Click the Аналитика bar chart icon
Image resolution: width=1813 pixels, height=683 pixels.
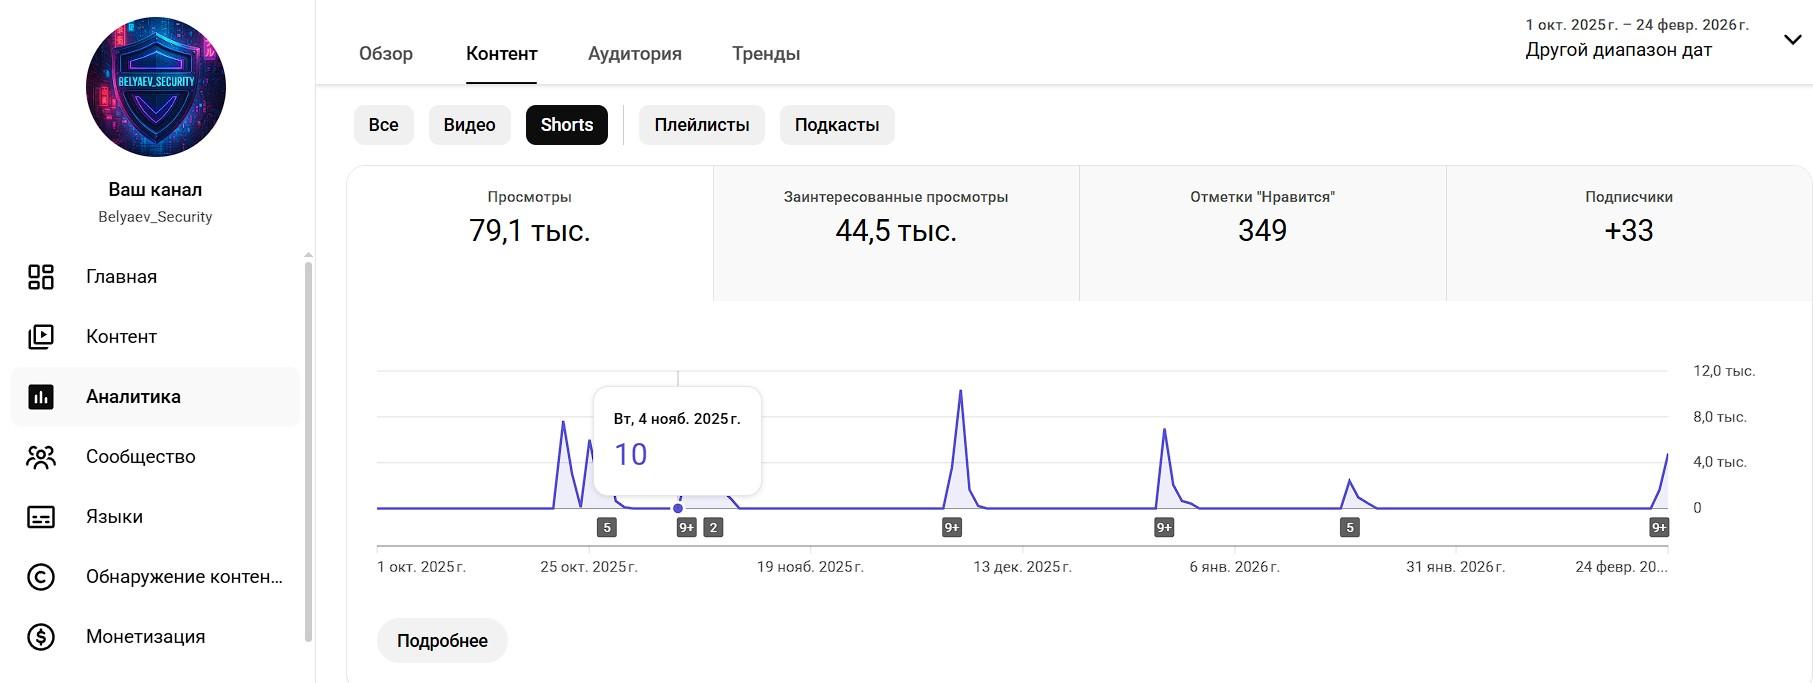(x=41, y=397)
